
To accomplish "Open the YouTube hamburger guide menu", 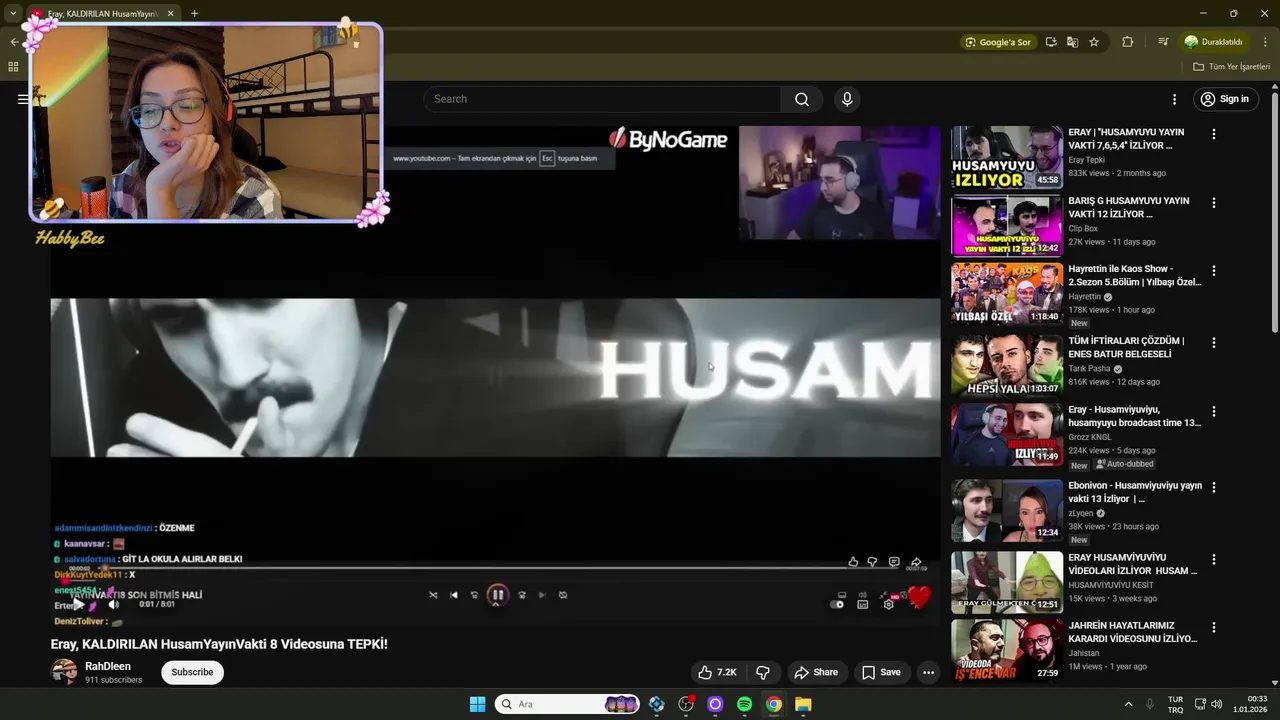I will (x=23, y=99).
